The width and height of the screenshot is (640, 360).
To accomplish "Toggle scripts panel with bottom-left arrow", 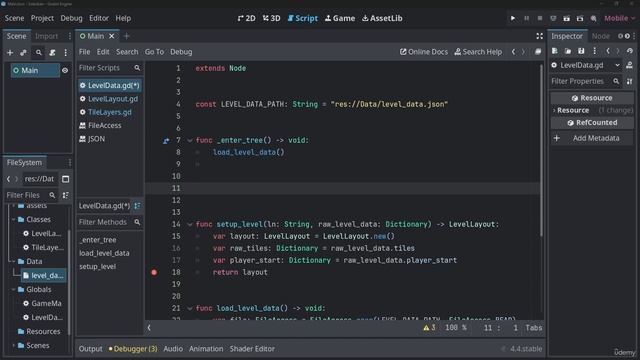I will (149, 328).
